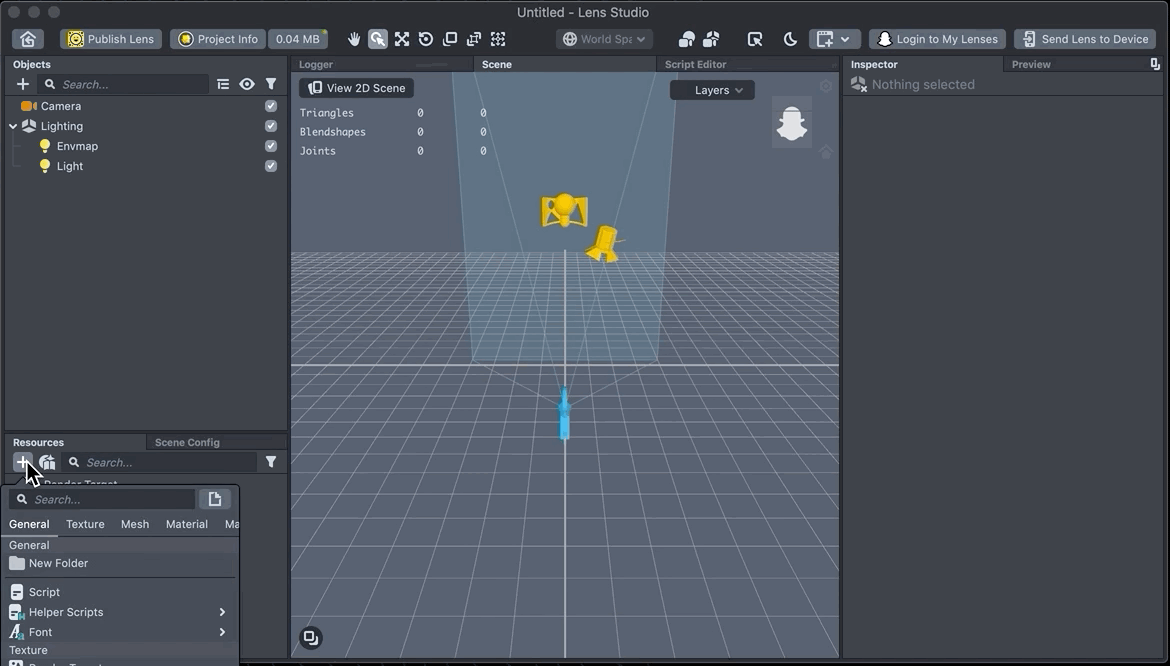The image size is (1170, 666).
Task: Click the Objects panel filter icon
Action: coord(271,84)
